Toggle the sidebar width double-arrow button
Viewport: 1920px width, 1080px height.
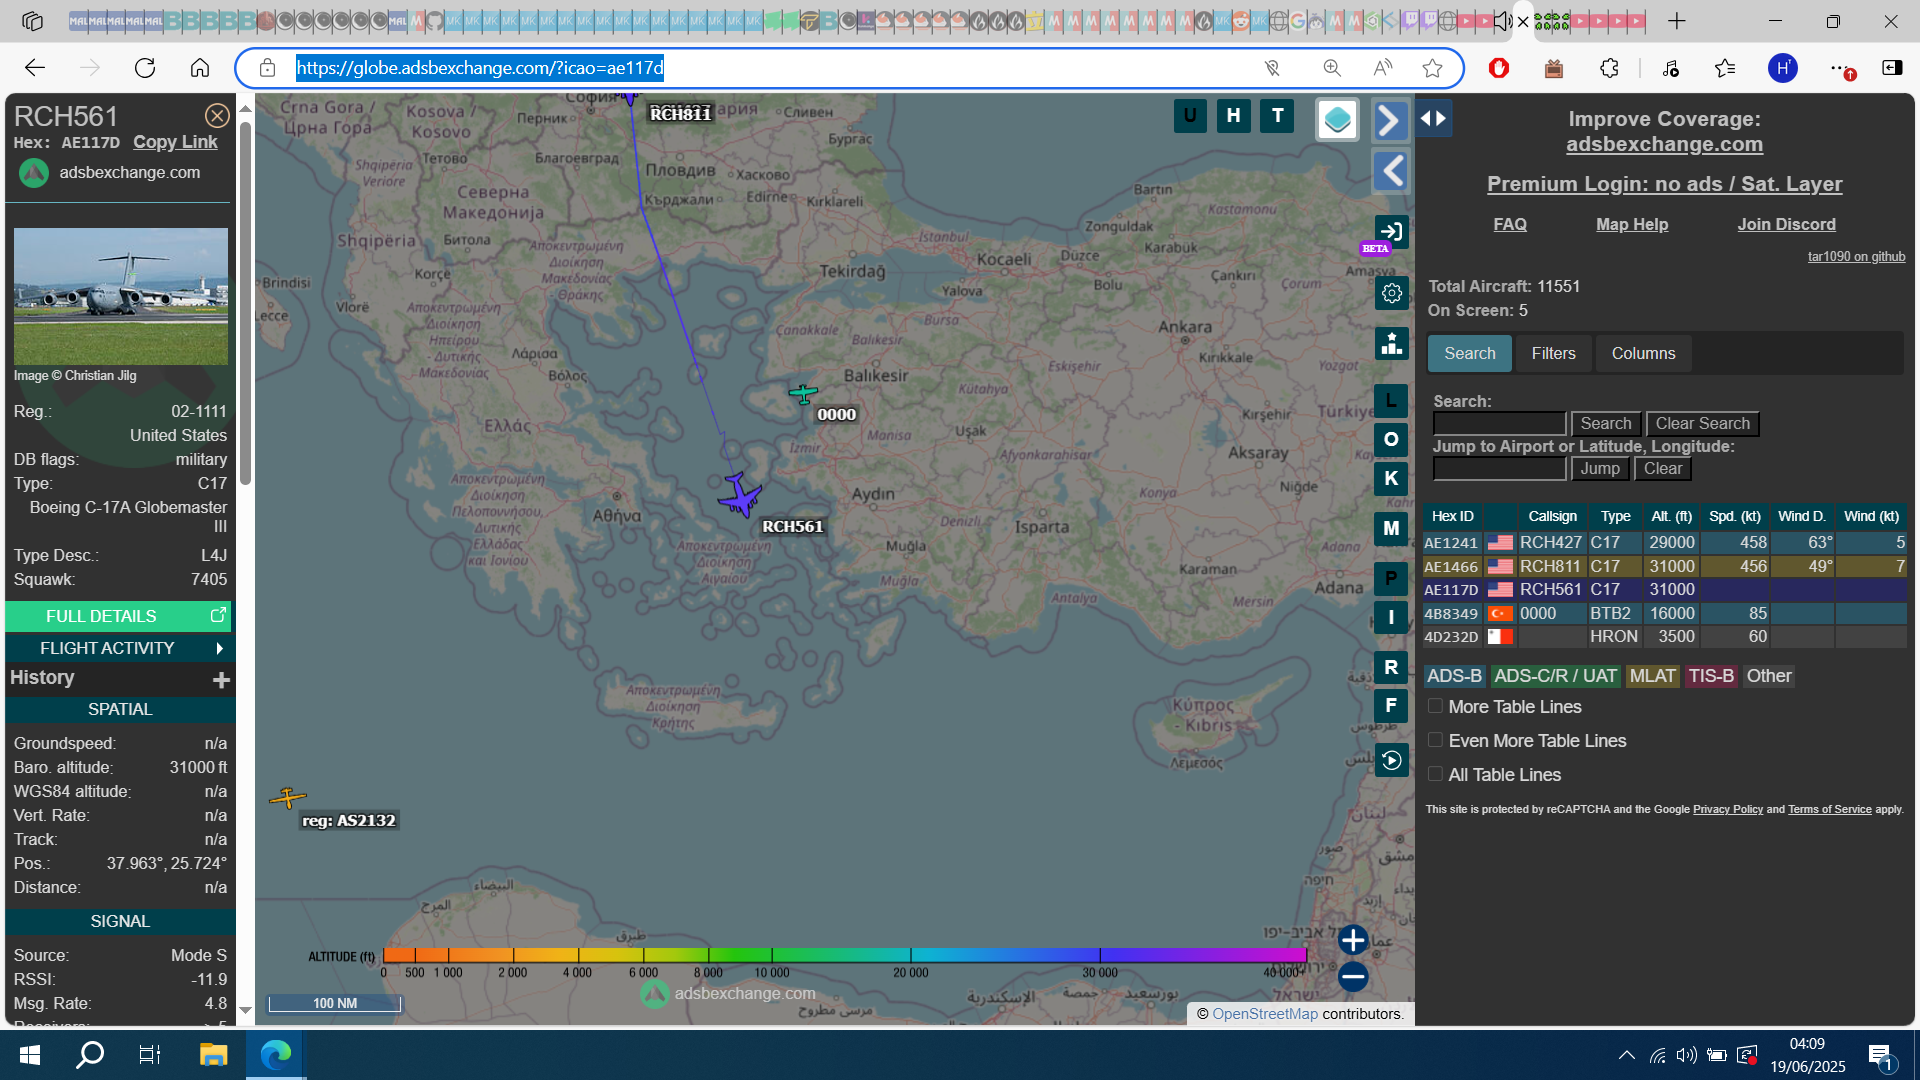coord(1433,118)
